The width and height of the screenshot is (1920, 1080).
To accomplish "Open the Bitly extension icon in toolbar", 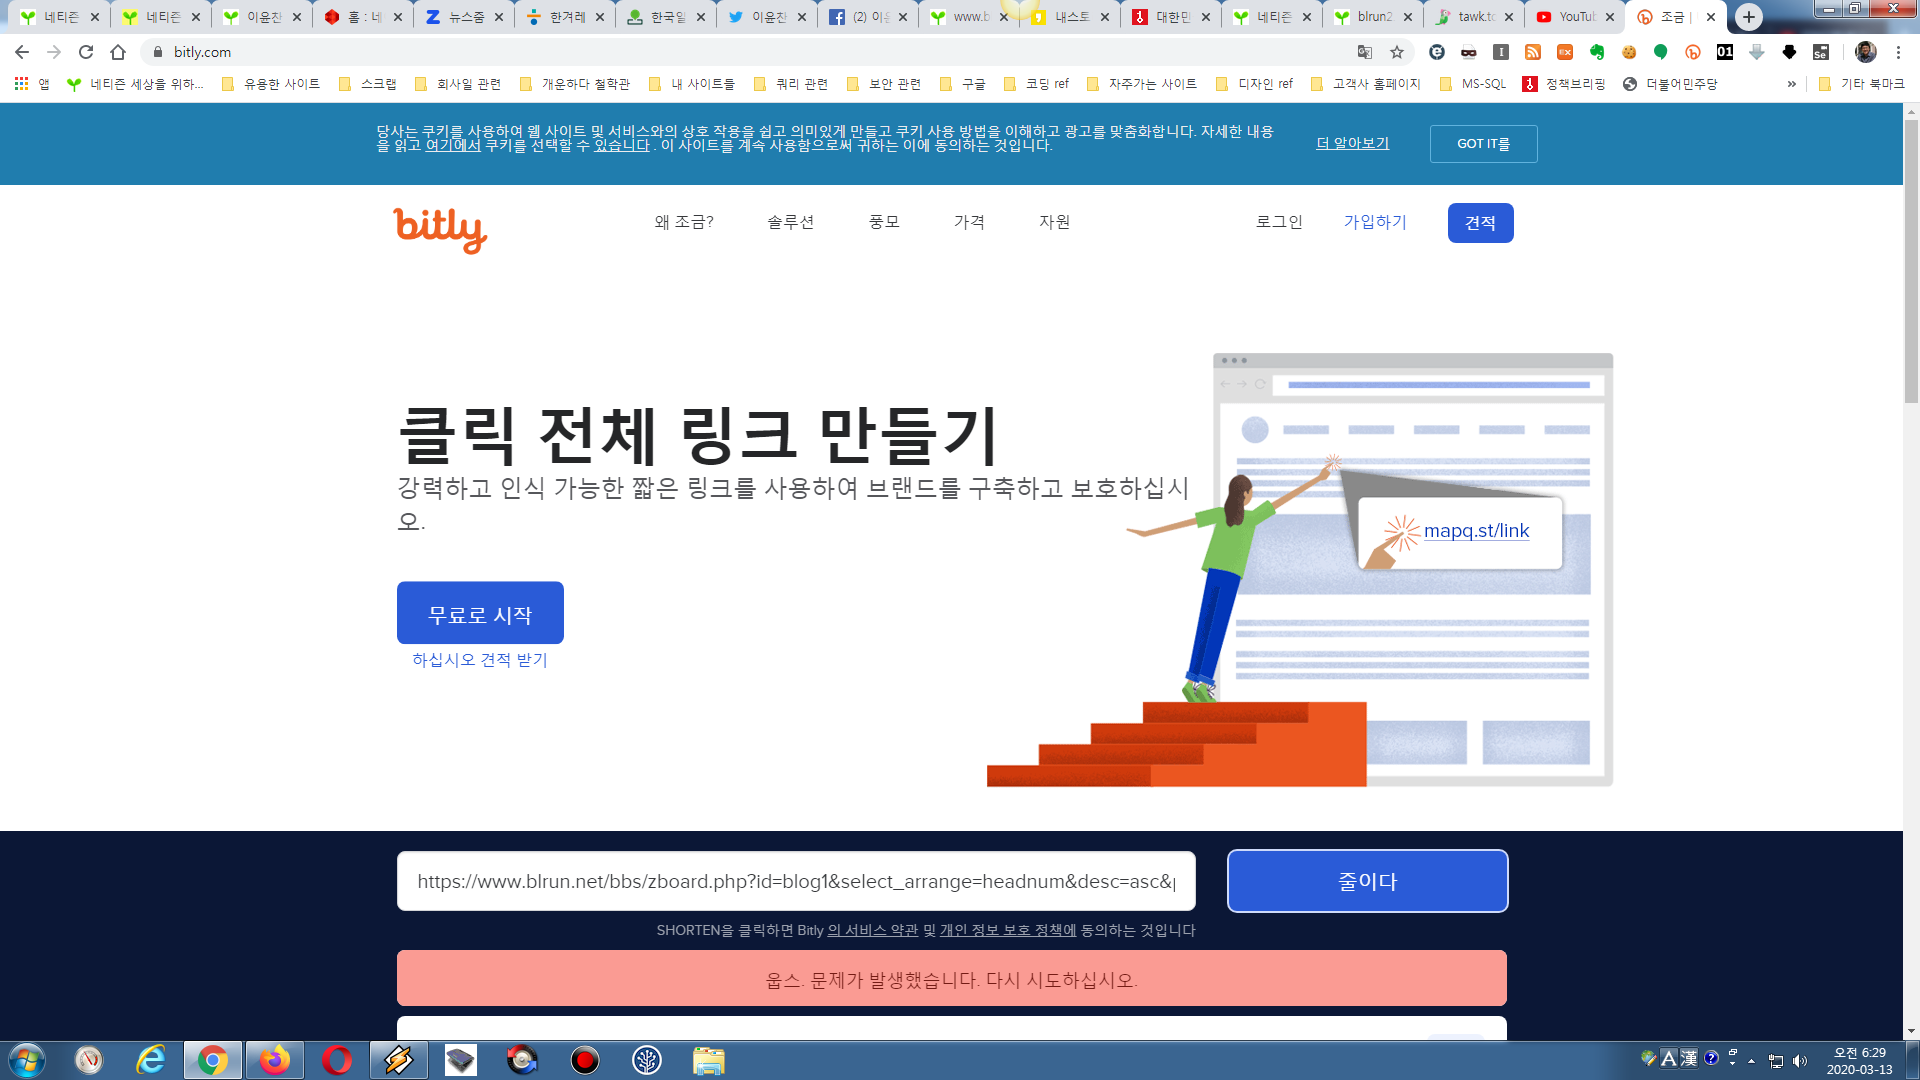I will [x=1693, y=52].
